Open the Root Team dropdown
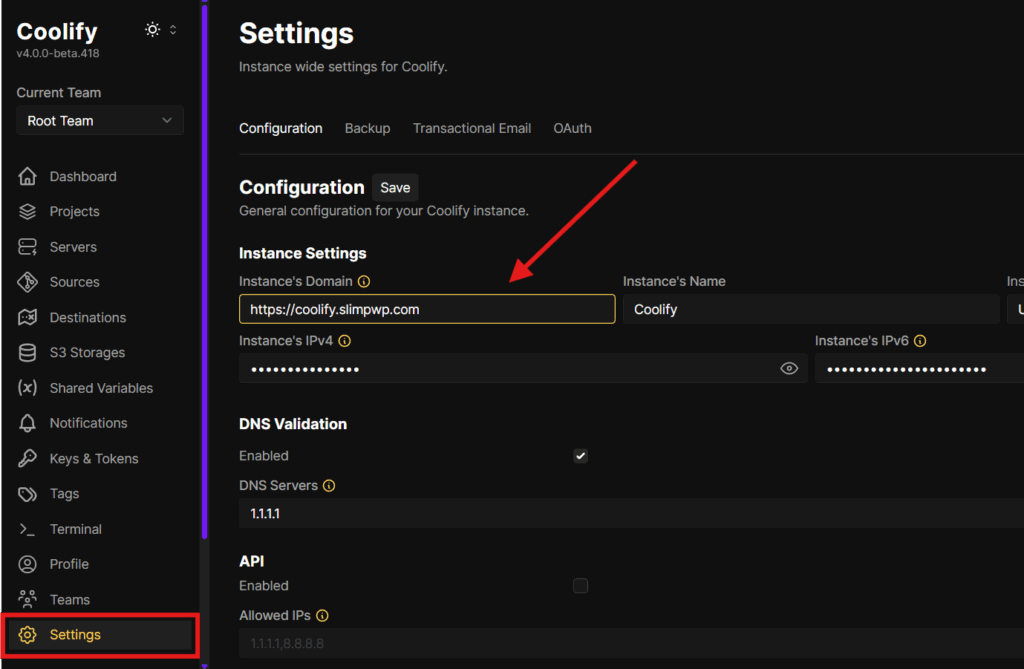The image size is (1024, 669). pyautogui.click(x=100, y=121)
